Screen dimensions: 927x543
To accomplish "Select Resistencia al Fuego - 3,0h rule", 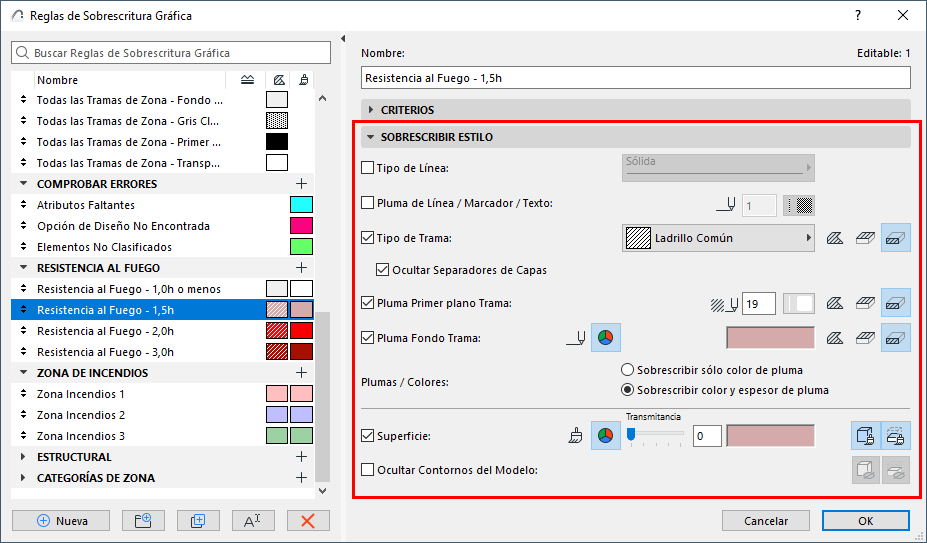I will coord(163,352).
